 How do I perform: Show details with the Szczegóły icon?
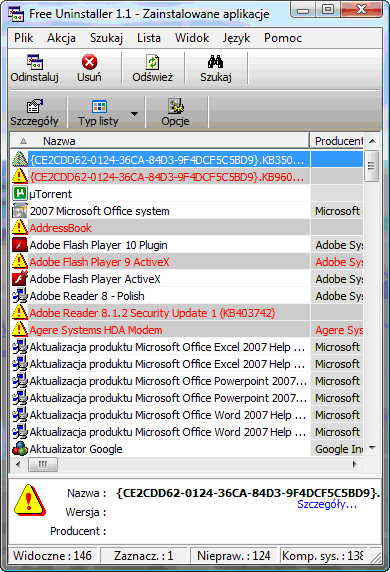pos(35,106)
